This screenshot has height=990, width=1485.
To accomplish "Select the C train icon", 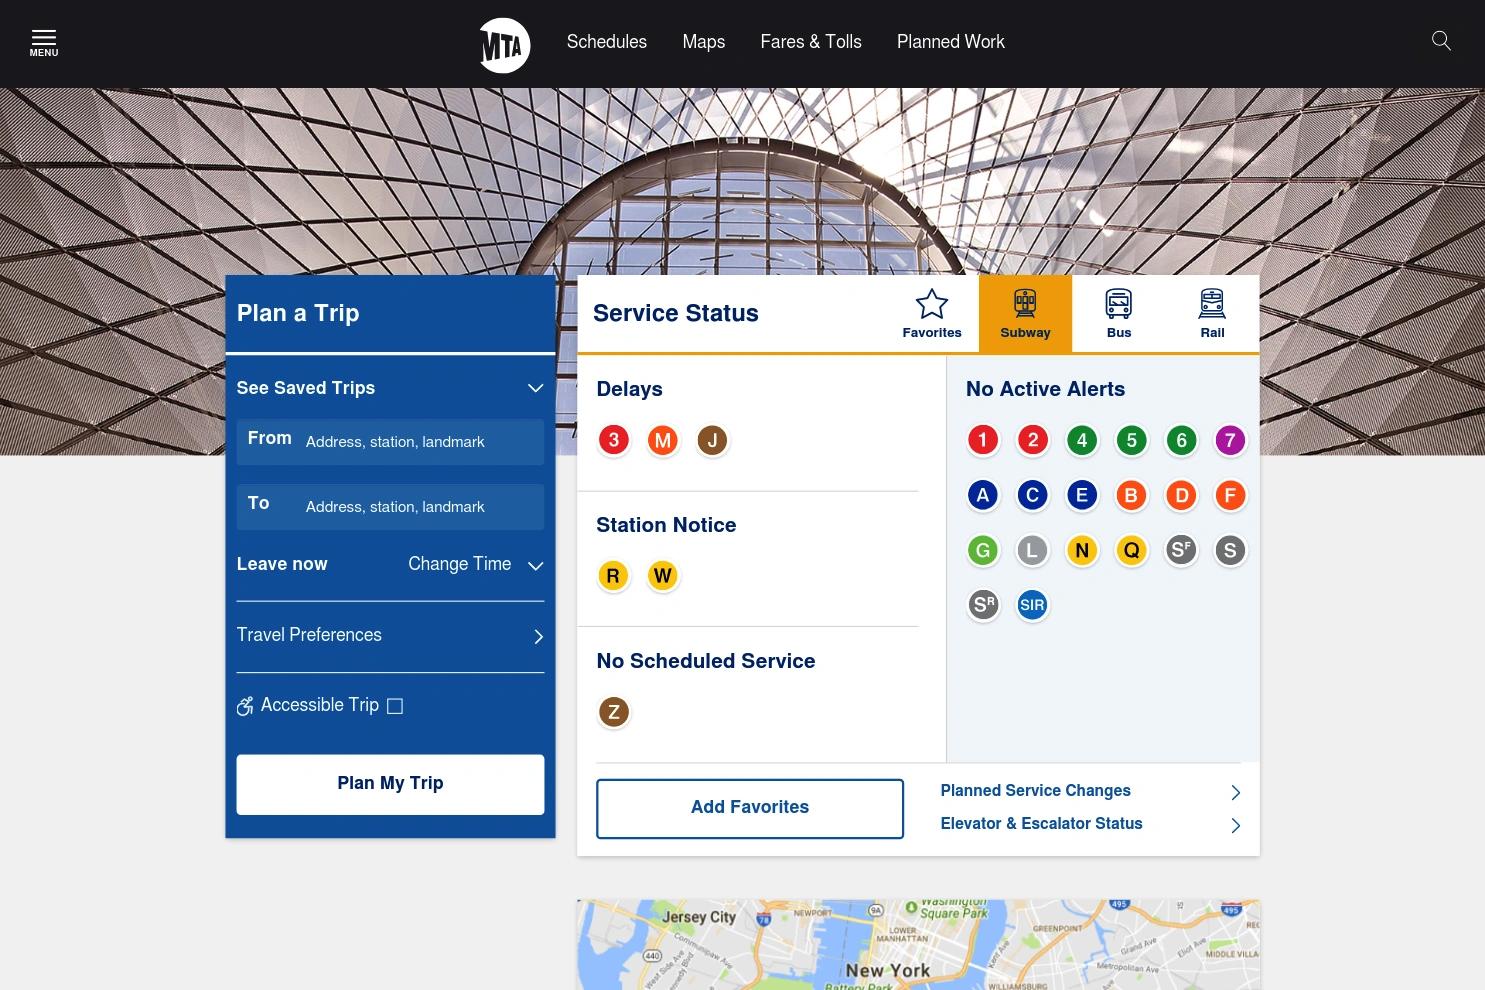I will (1033, 495).
